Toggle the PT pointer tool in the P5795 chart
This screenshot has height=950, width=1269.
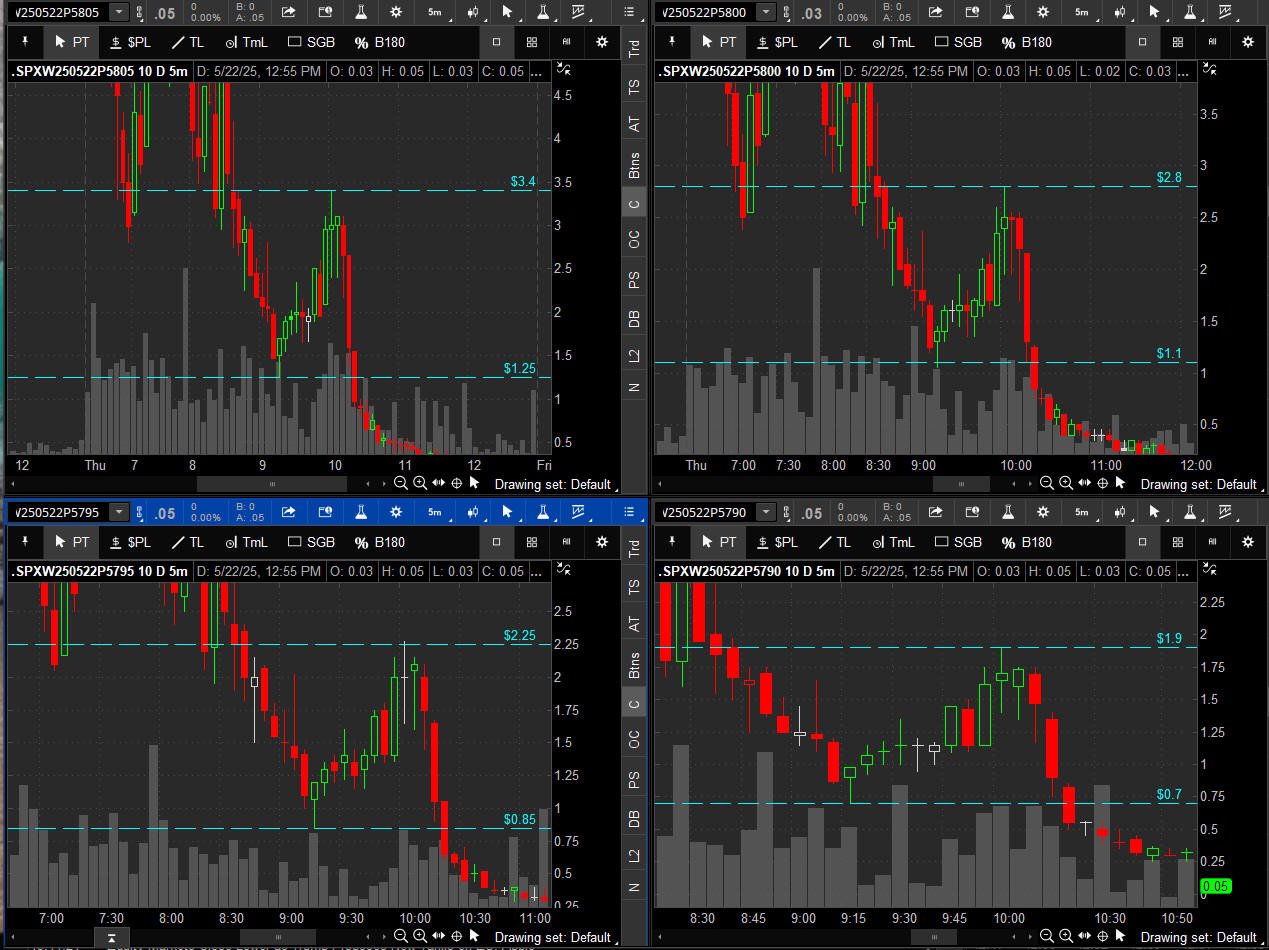pos(73,542)
